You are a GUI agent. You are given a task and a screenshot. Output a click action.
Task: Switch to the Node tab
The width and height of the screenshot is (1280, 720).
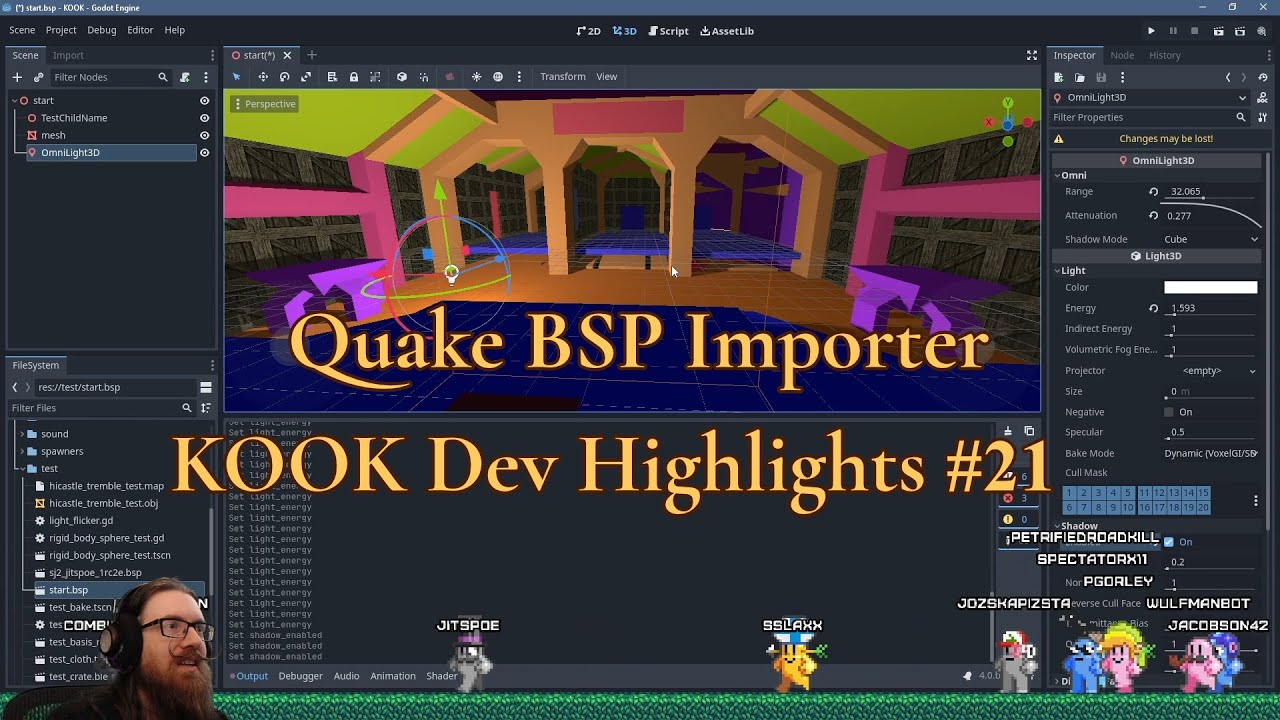point(1122,55)
